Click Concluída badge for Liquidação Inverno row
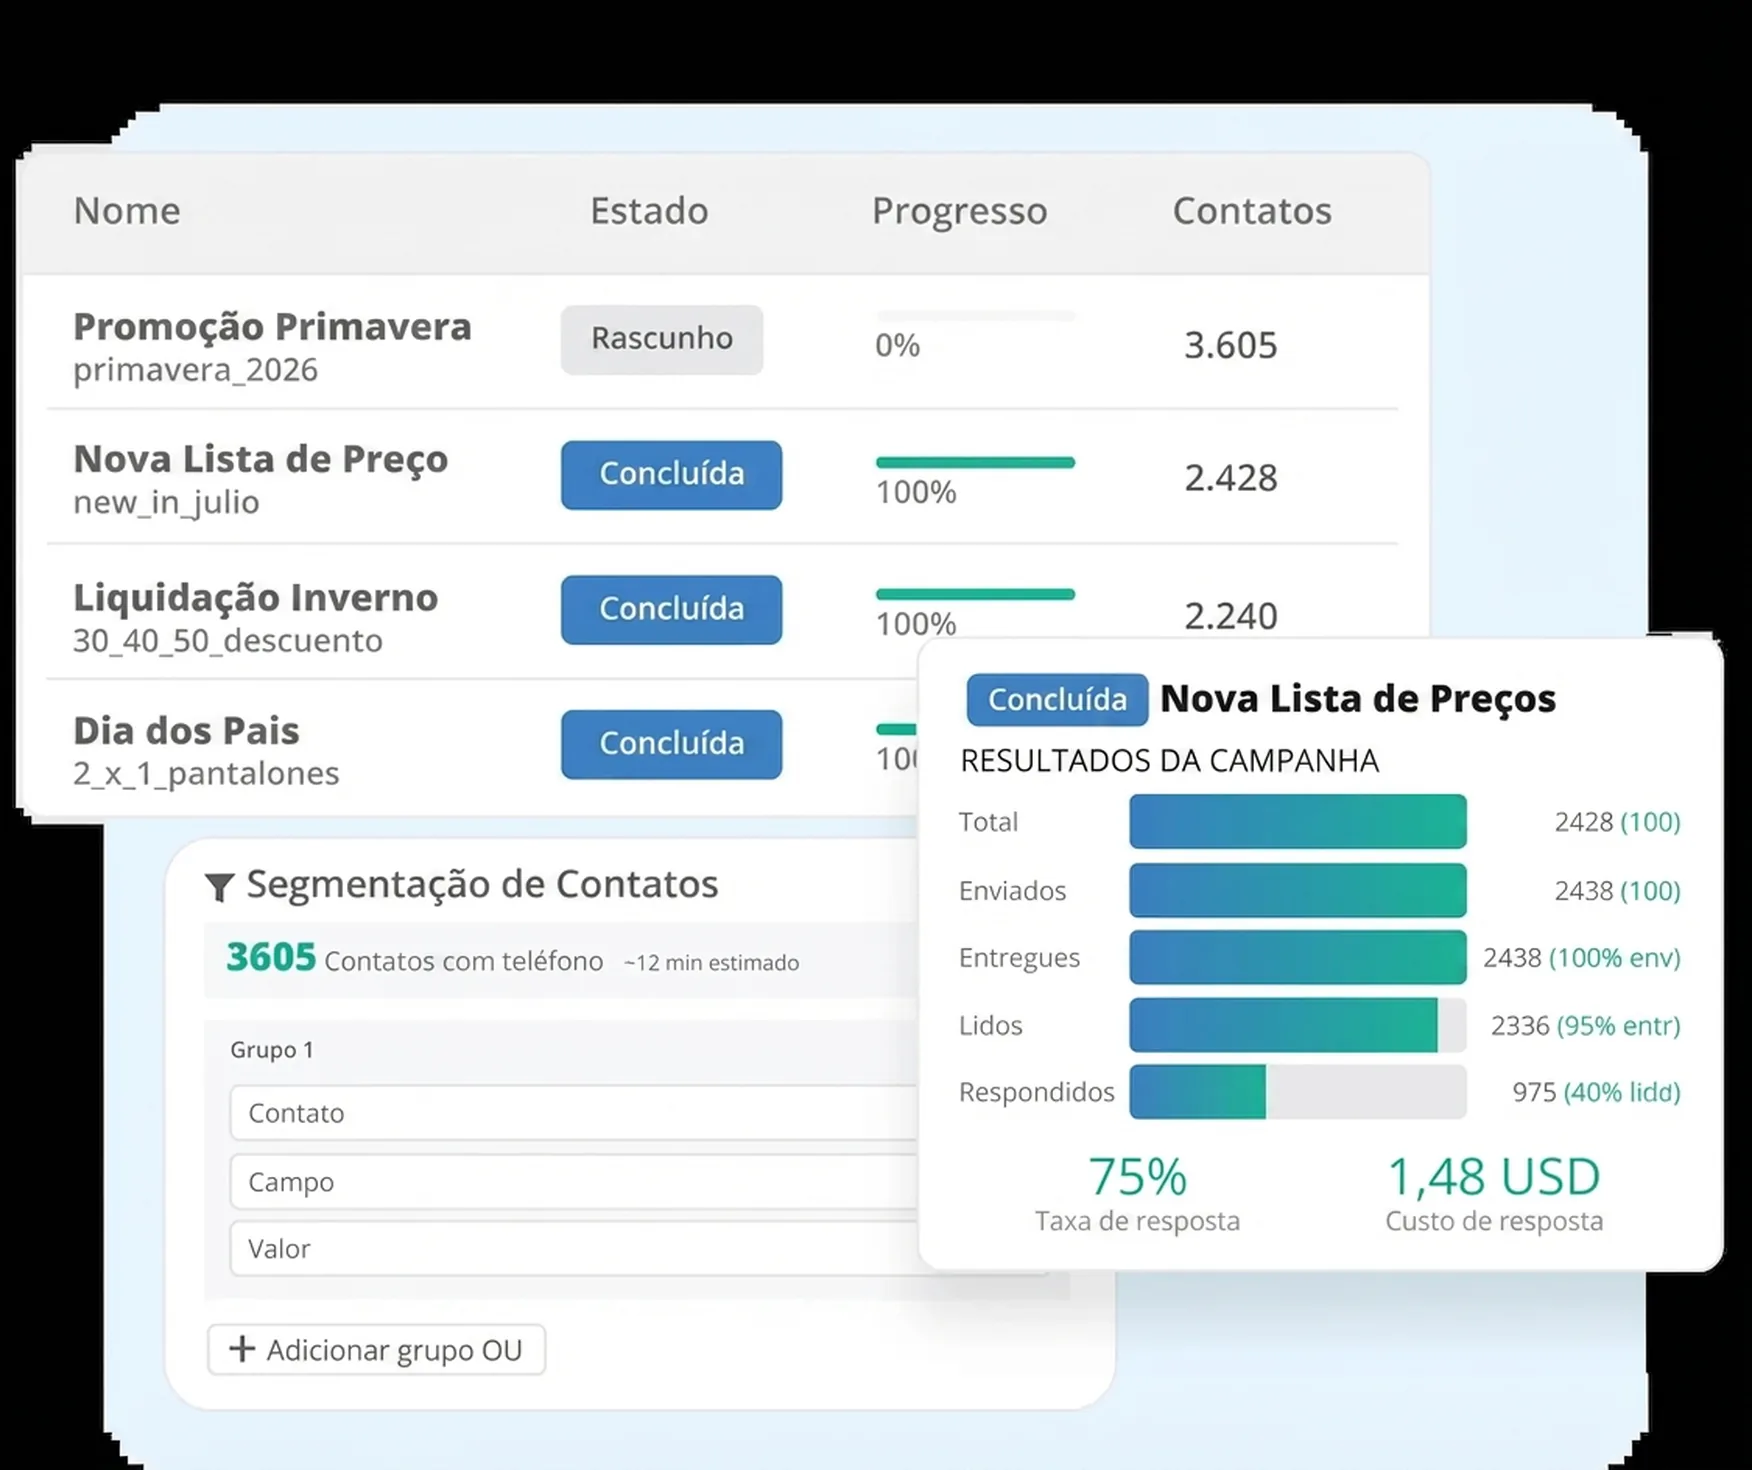The width and height of the screenshot is (1752, 1470). [671, 609]
